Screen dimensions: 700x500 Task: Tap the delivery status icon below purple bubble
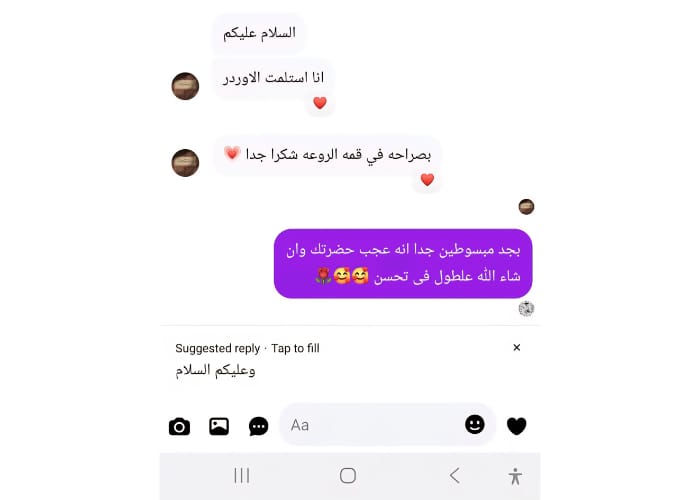526,308
